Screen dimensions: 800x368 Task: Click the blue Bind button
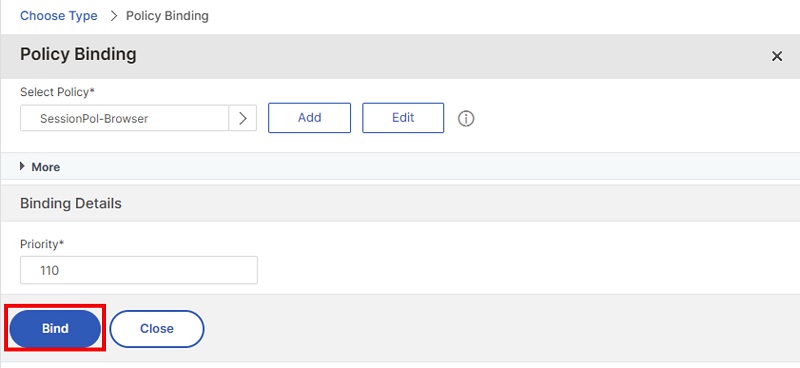click(x=55, y=328)
